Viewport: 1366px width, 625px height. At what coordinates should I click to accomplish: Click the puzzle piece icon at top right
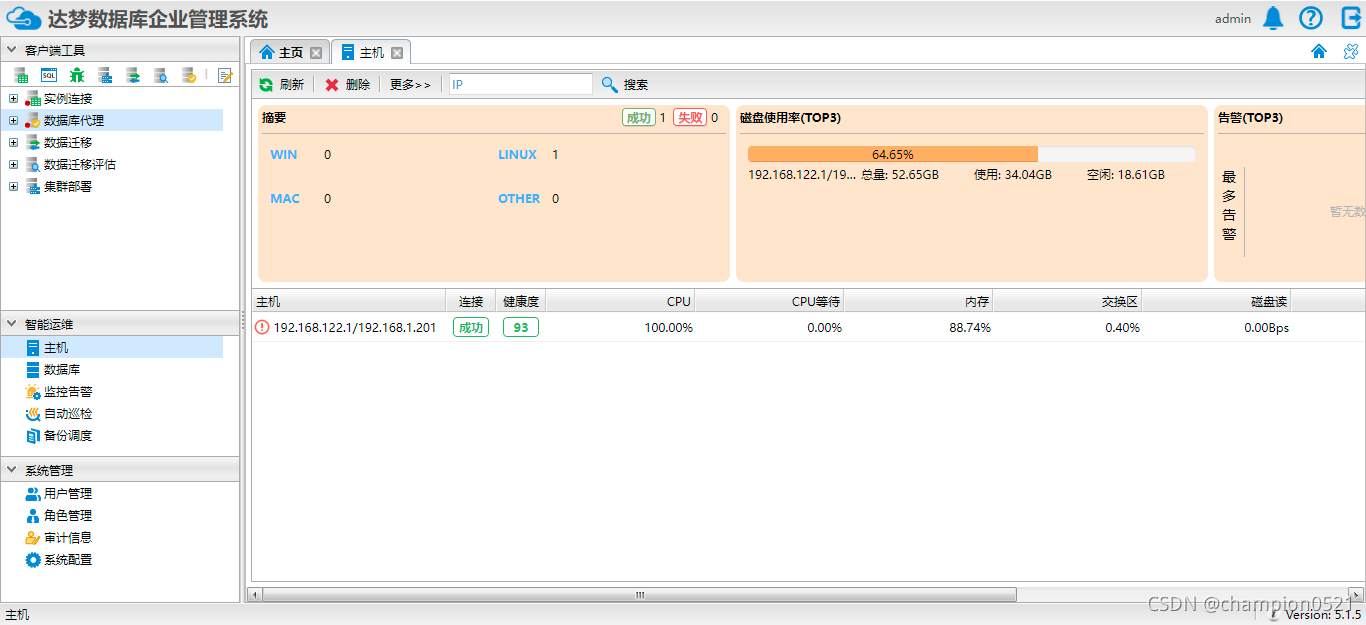click(1351, 52)
